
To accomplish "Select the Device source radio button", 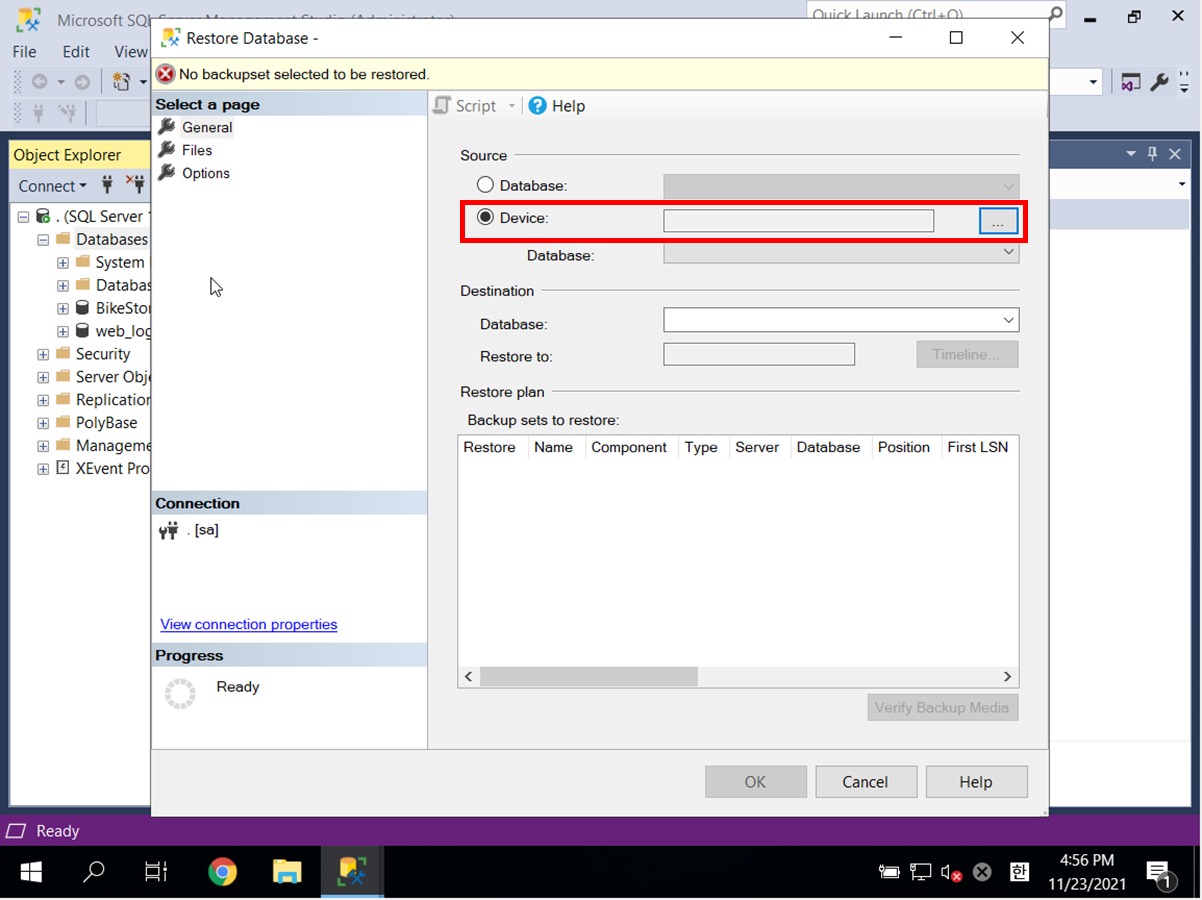I will click(x=485, y=217).
